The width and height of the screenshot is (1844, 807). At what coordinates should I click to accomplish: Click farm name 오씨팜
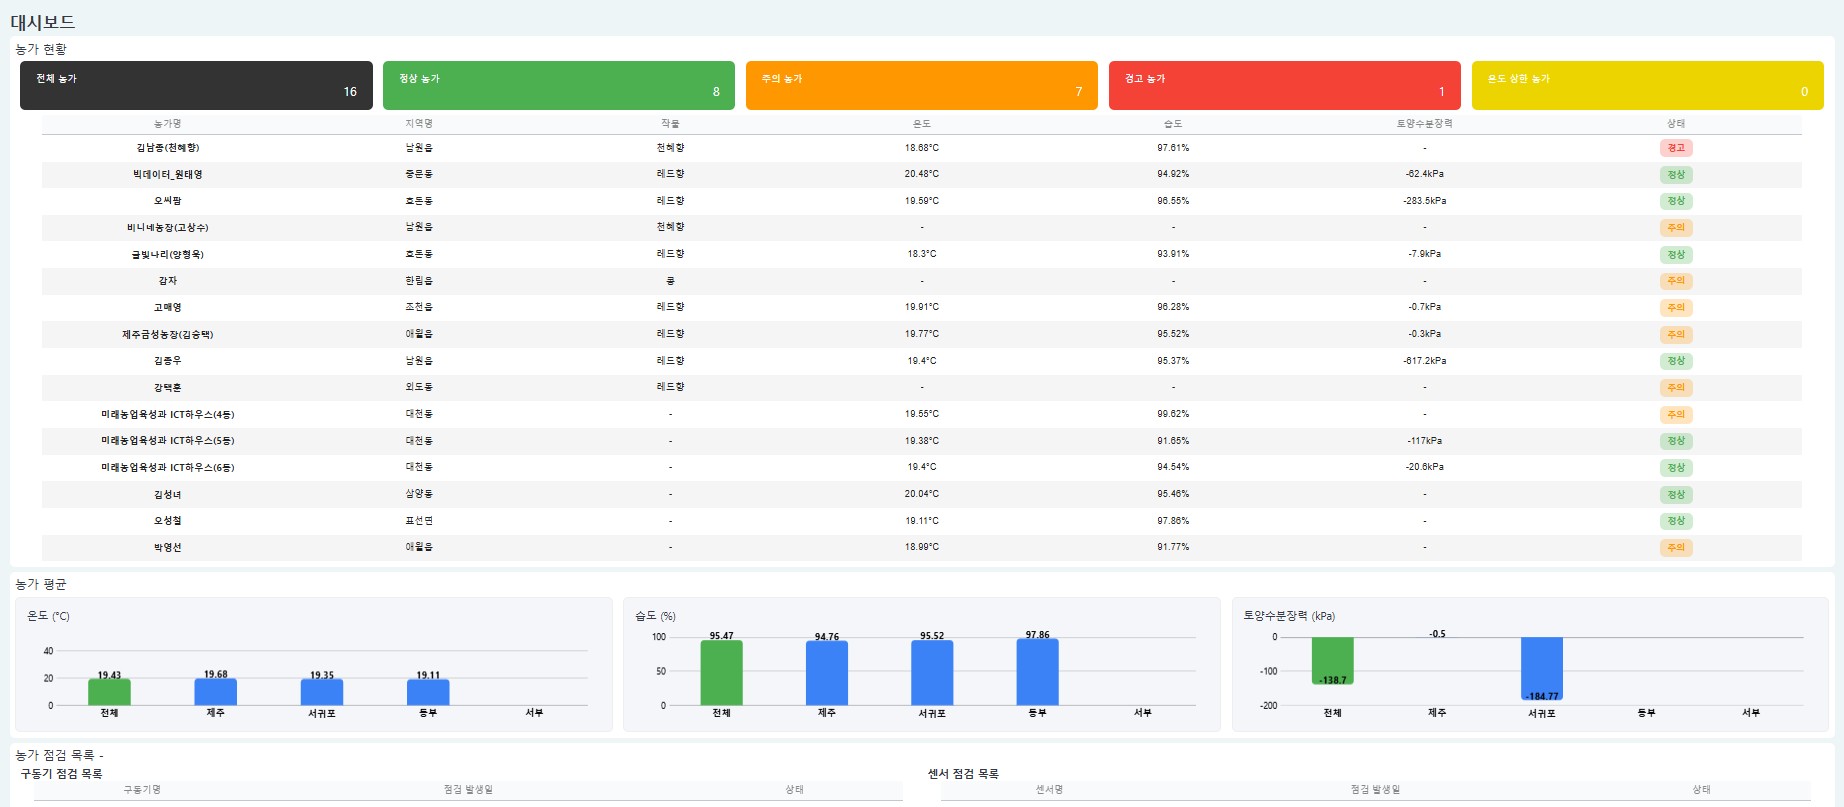coord(168,201)
